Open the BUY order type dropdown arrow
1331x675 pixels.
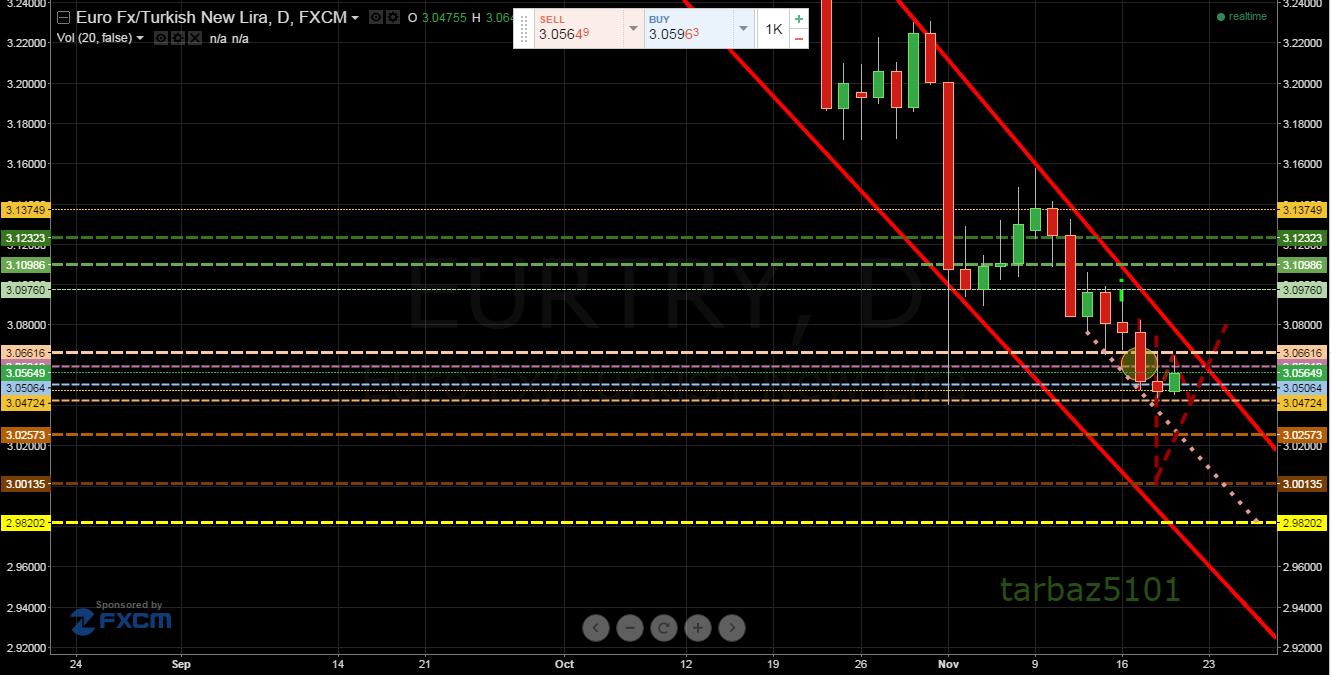pos(742,29)
